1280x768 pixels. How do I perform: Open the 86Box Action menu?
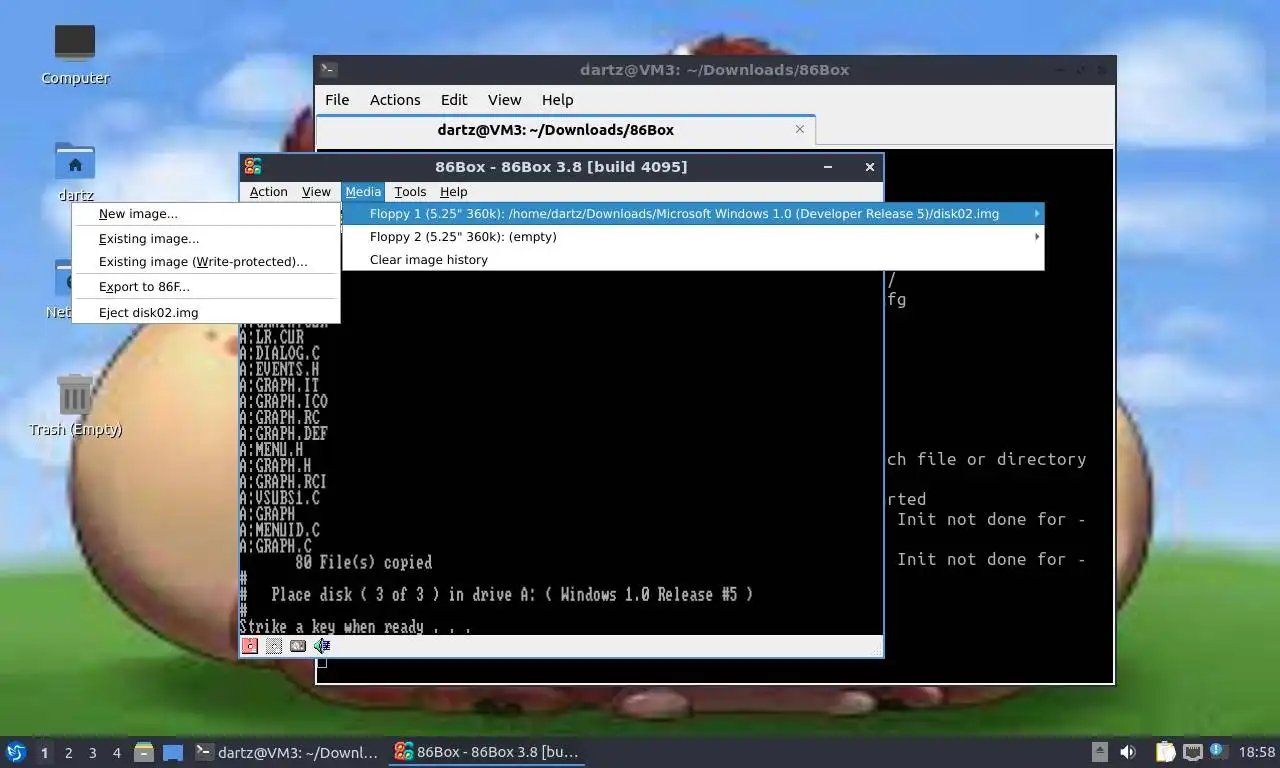[268, 192]
